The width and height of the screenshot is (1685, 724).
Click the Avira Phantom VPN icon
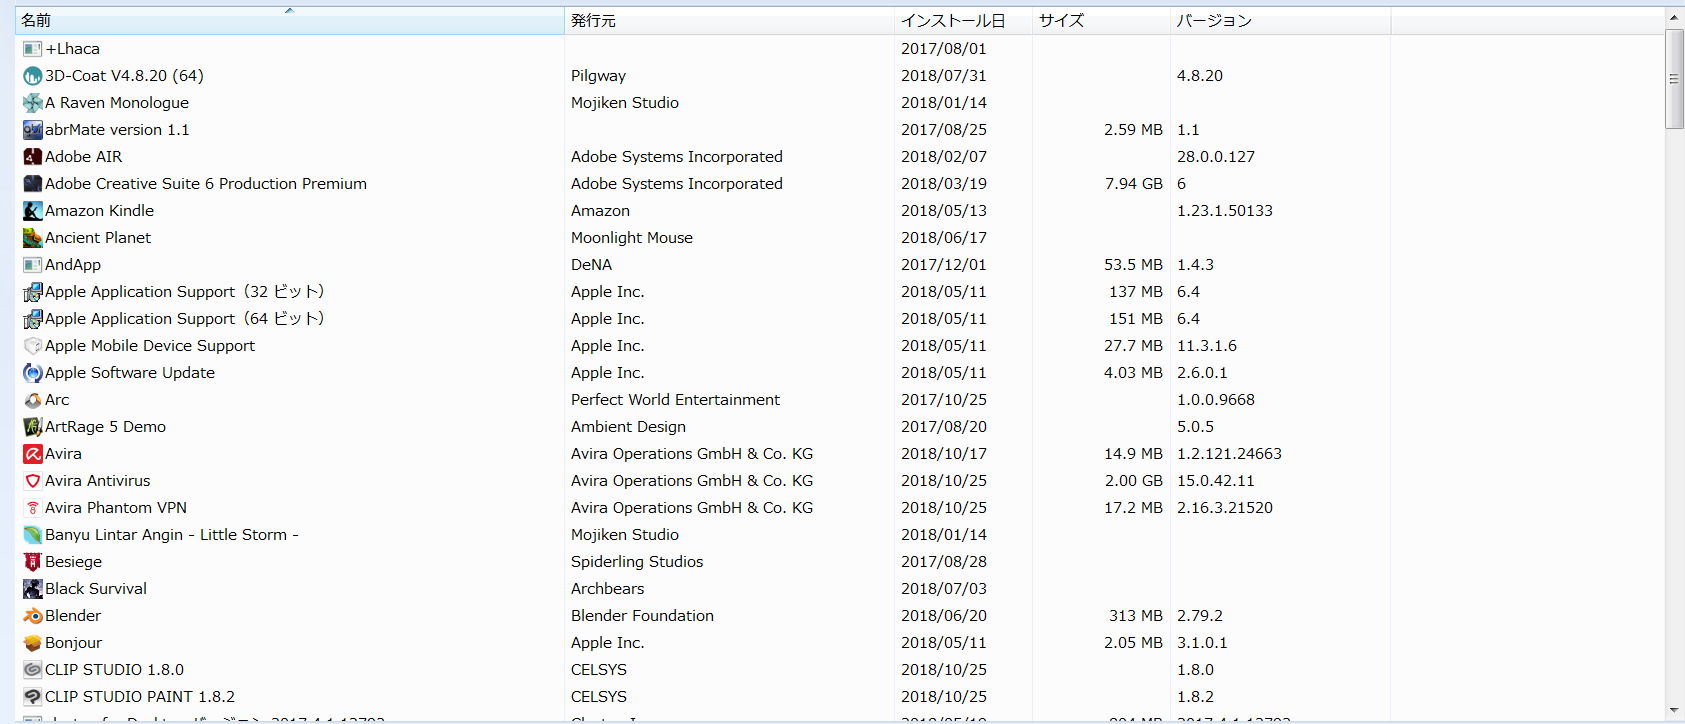pyautogui.click(x=33, y=508)
